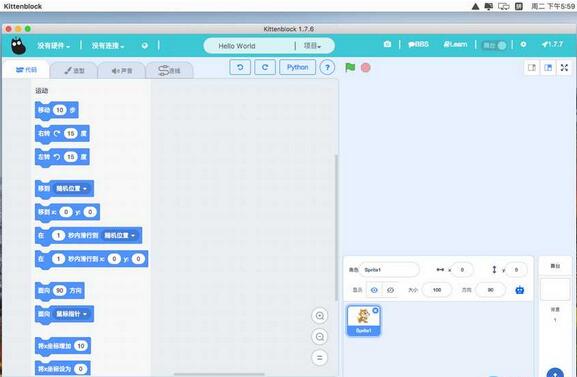Click the blue add backdrop button
Screen dimensions: 577x377
(x=555, y=373)
